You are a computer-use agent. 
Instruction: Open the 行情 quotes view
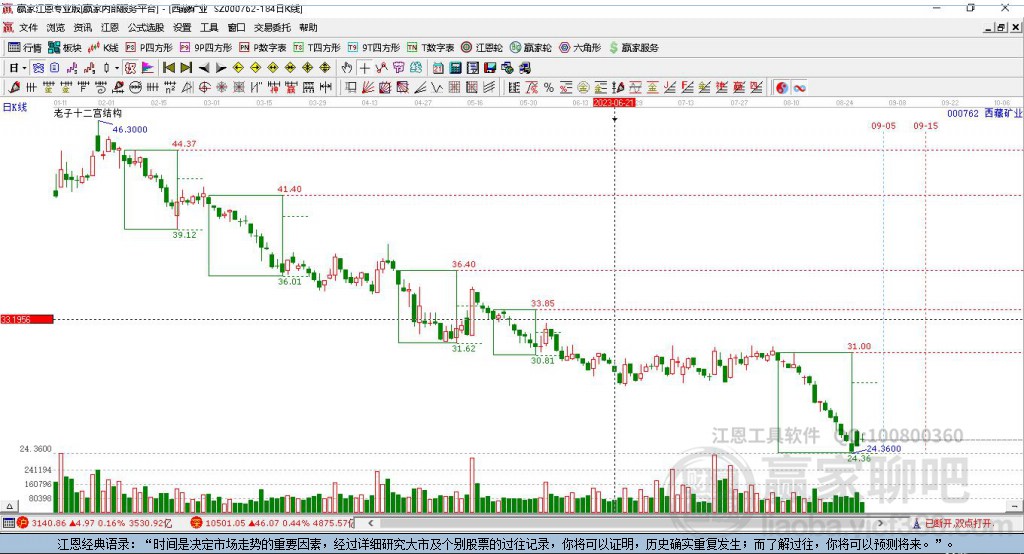[x=24, y=48]
